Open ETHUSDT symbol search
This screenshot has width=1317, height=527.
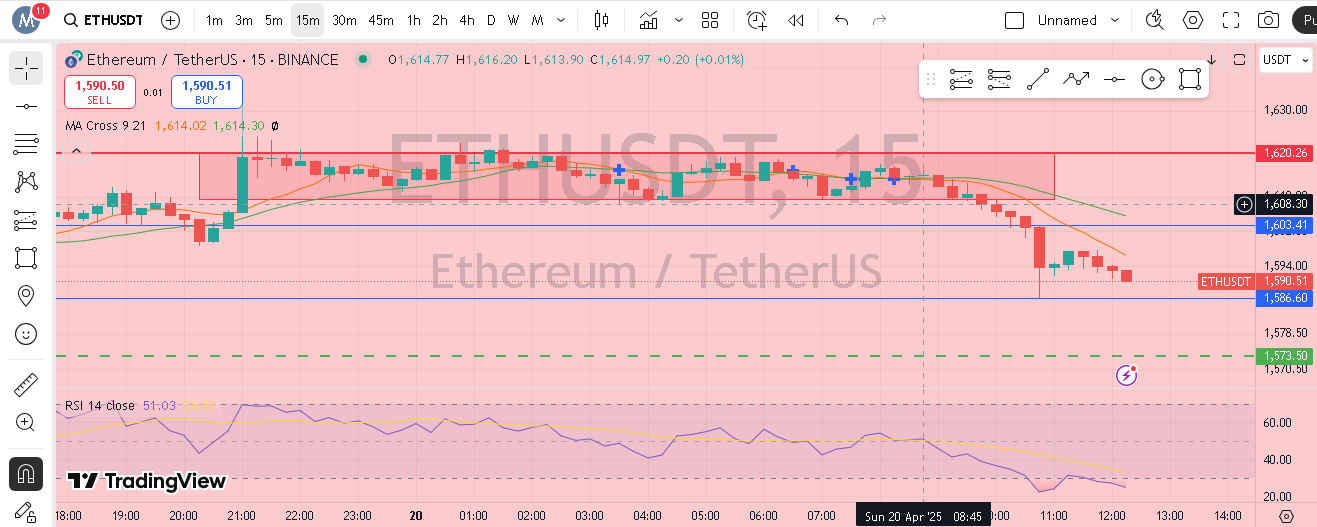[103, 20]
